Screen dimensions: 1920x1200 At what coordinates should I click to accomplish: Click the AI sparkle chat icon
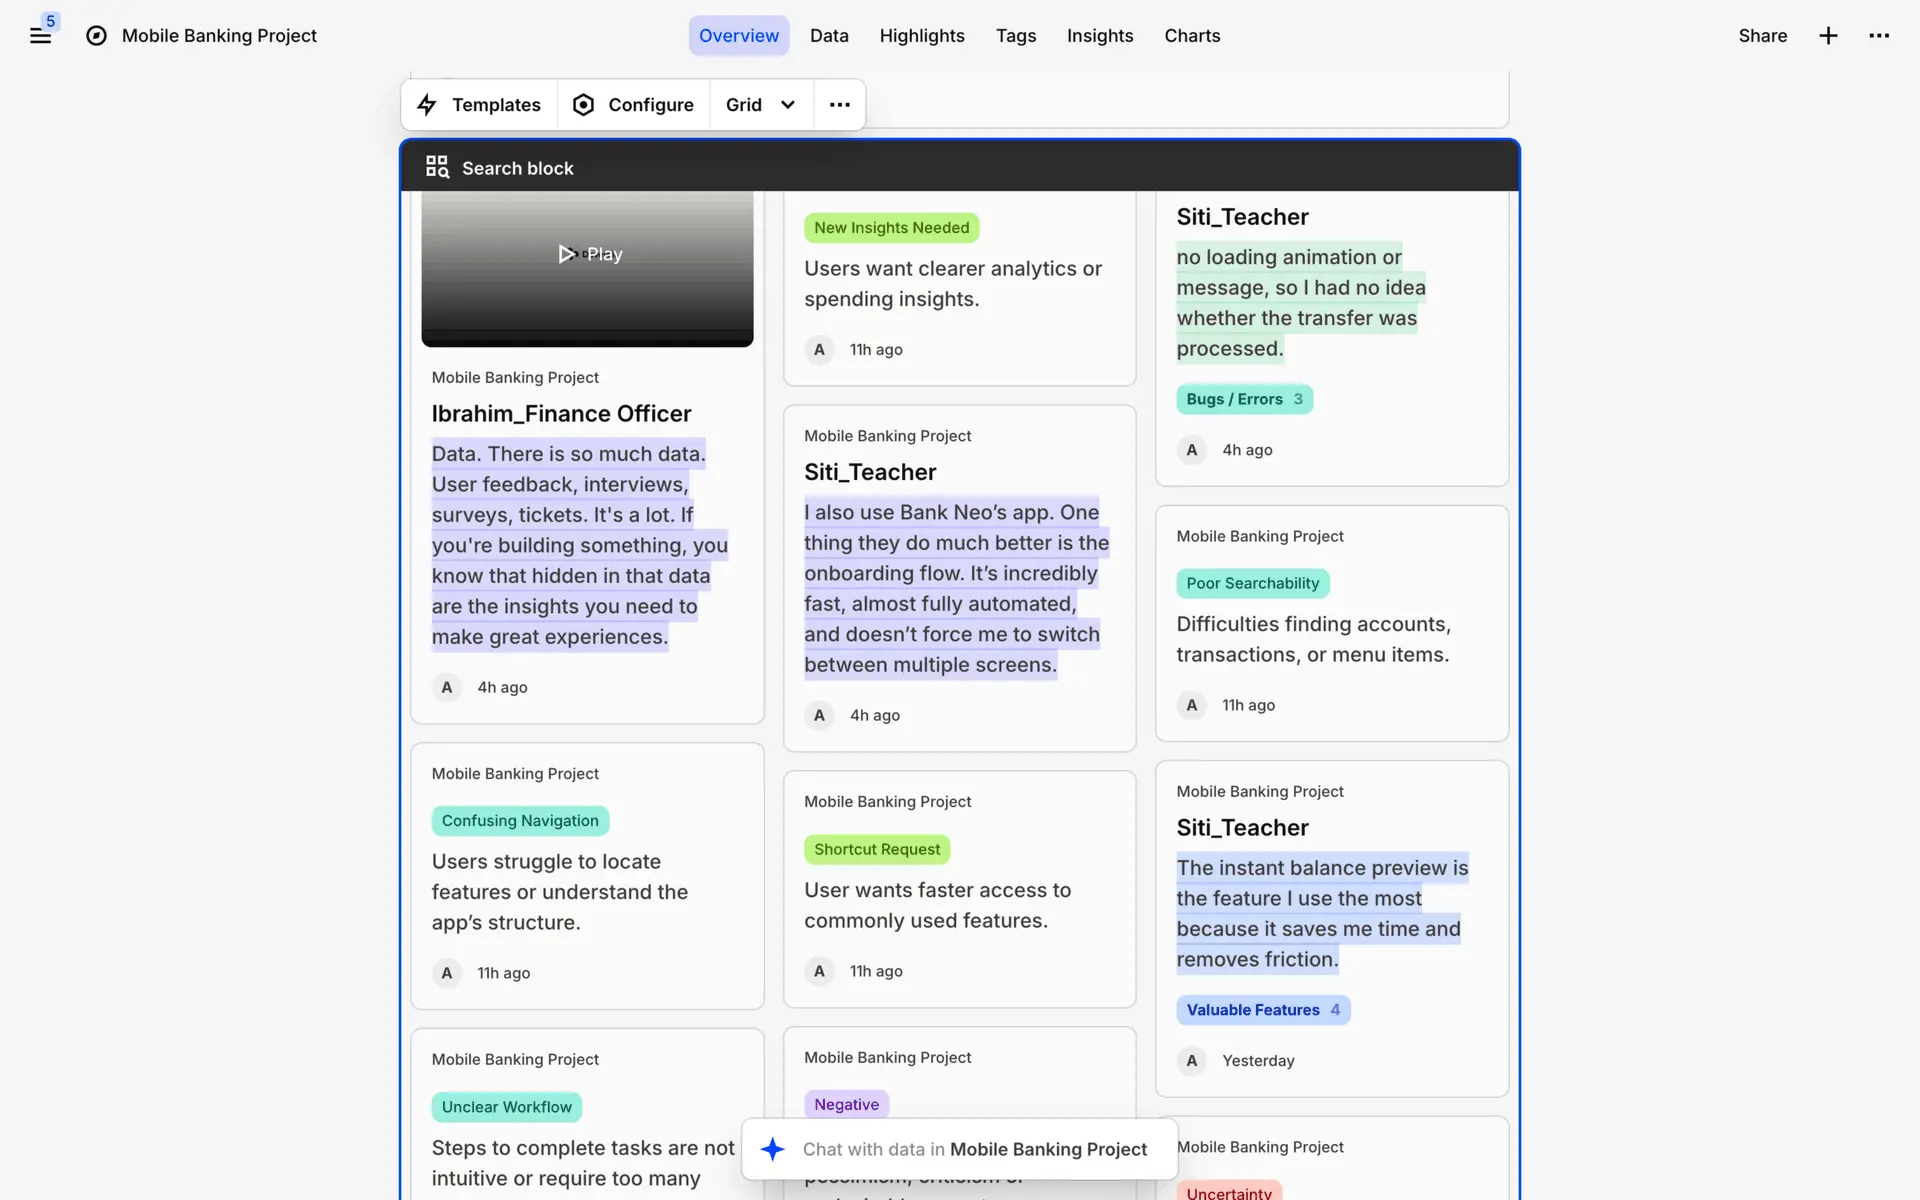(x=772, y=1149)
